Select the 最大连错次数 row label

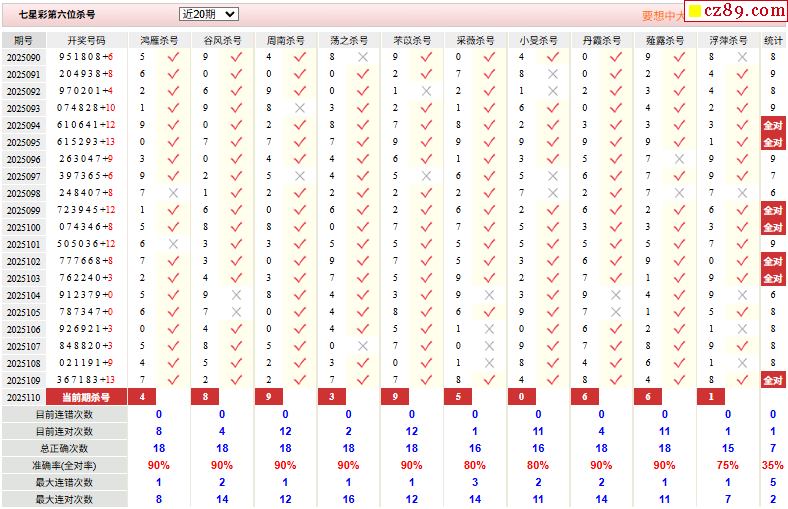65,483
